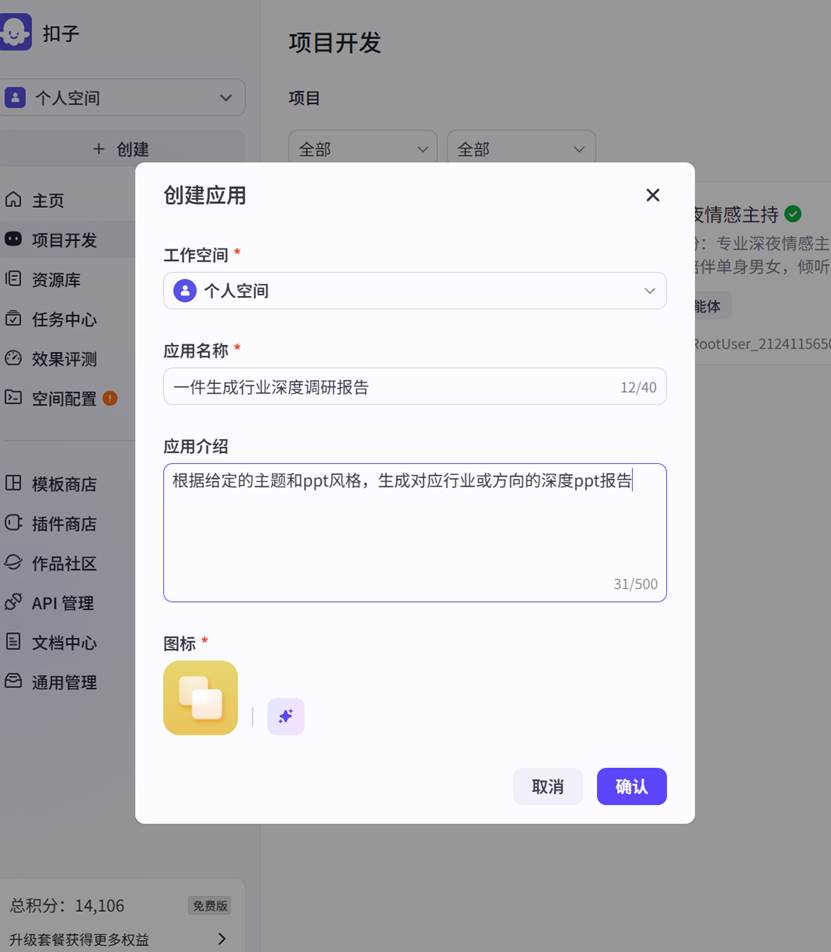Image resolution: width=831 pixels, height=952 pixels.
Task: Click the home icon beside 主页
Action: [x=13, y=199]
